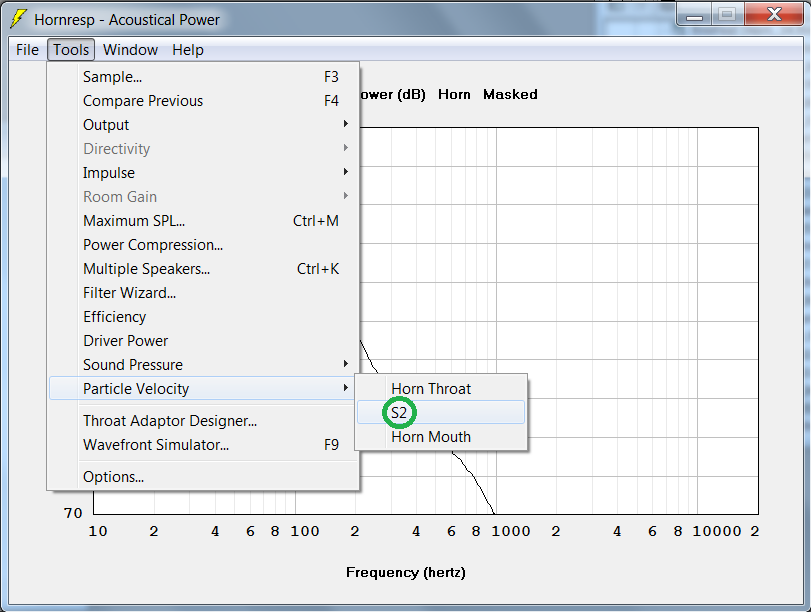This screenshot has height=612, width=811.
Task: Click the Hornresp lightning bolt icon
Action: coord(19,19)
